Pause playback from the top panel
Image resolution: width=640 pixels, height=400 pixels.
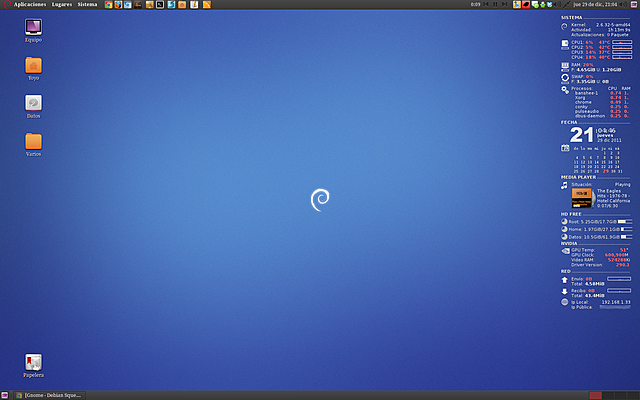pyautogui.click(x=495, y=4)
